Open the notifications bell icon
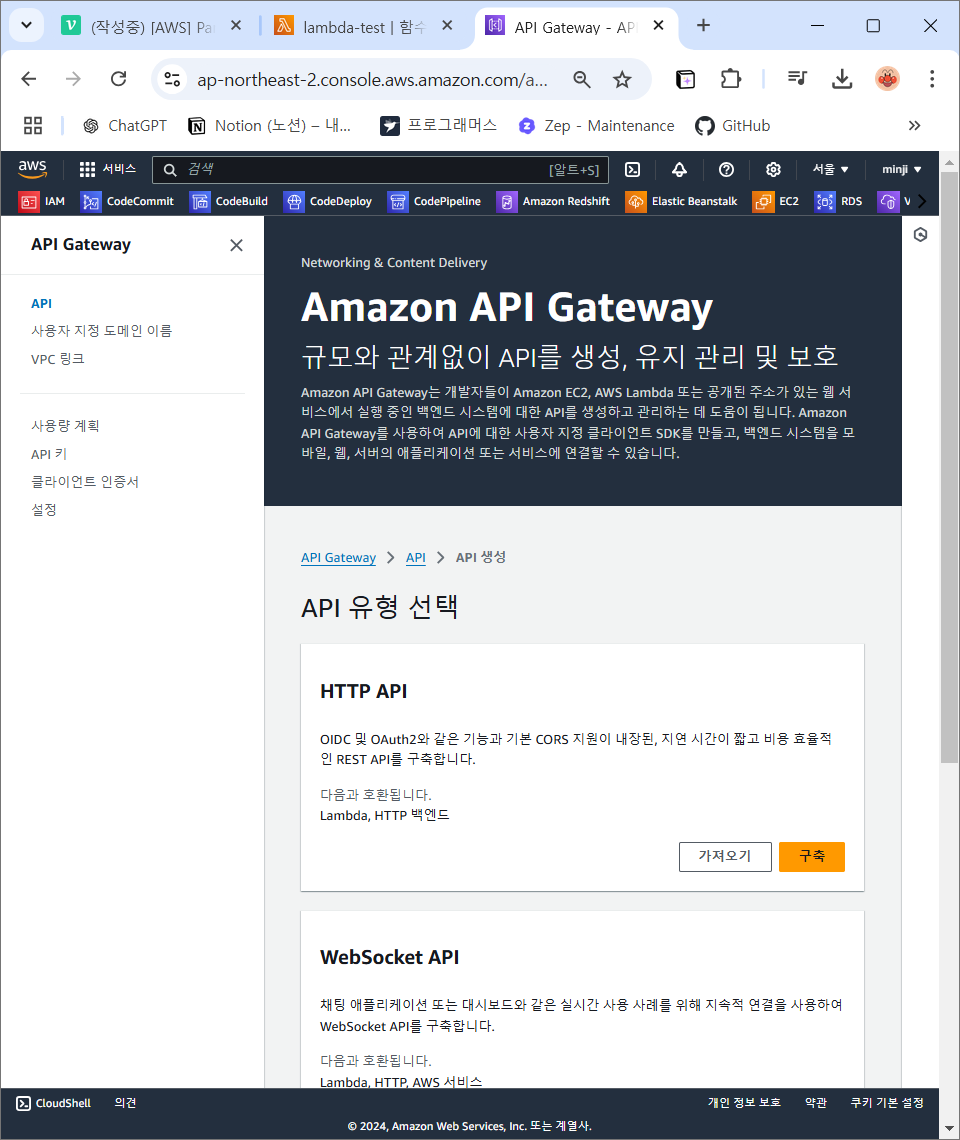 pyautogui.click(x=679, y=169)
